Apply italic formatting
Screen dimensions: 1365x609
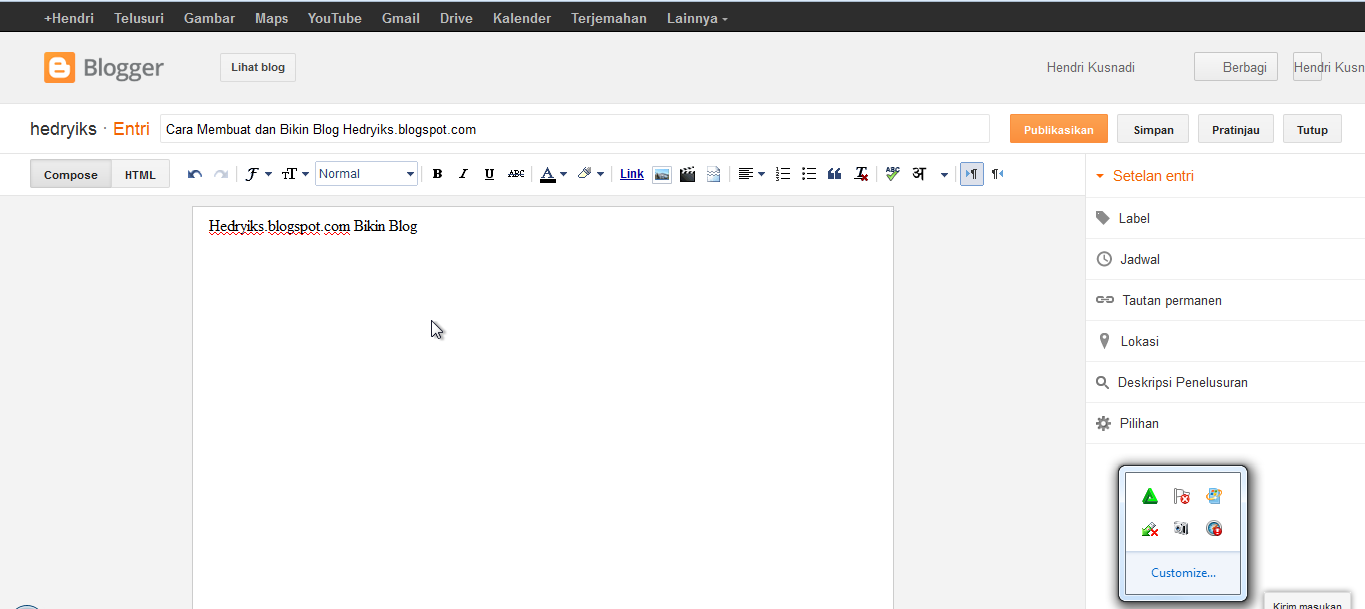click(463, 174)
